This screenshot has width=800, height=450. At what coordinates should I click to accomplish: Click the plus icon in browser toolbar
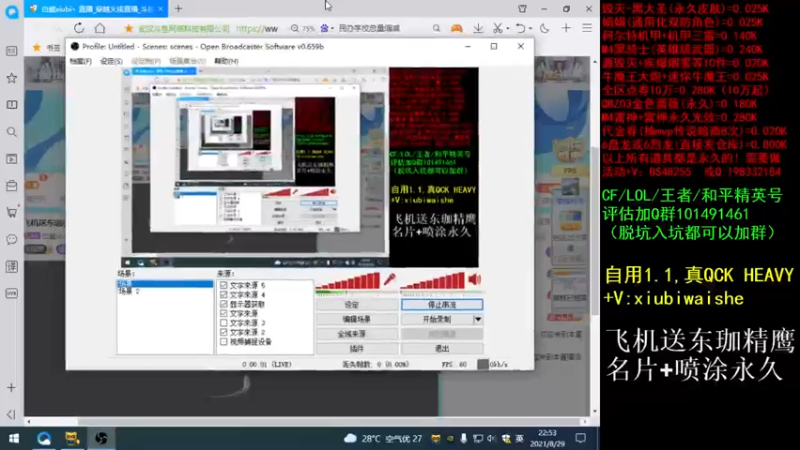tap(566, 29)
